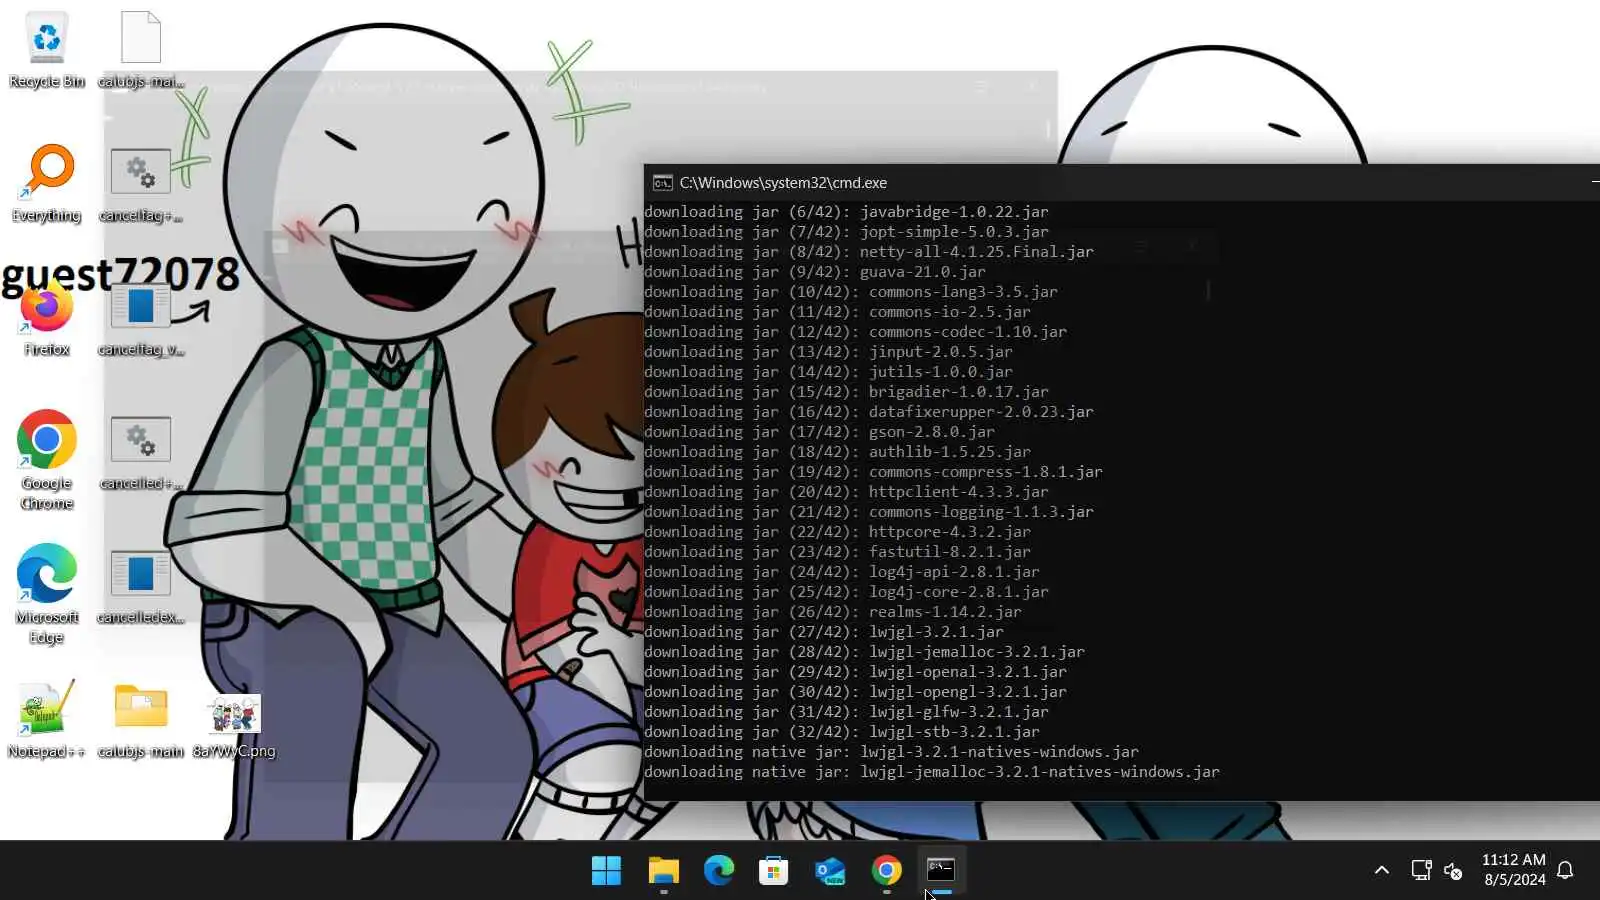Viewport: 1600px width, 900px height.
Task: Click the commons-lang3-3.5.jar line
Action: pos(851,292)
